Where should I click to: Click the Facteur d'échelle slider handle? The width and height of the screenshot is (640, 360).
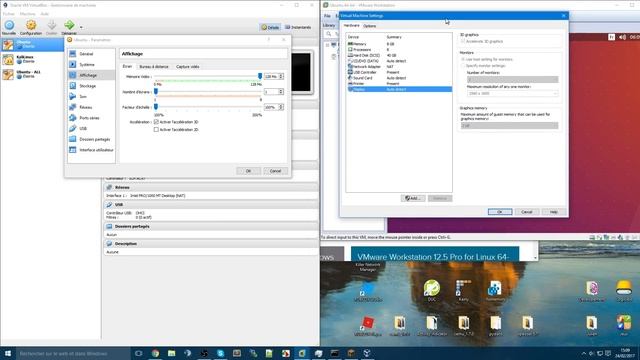coord(156,107)
